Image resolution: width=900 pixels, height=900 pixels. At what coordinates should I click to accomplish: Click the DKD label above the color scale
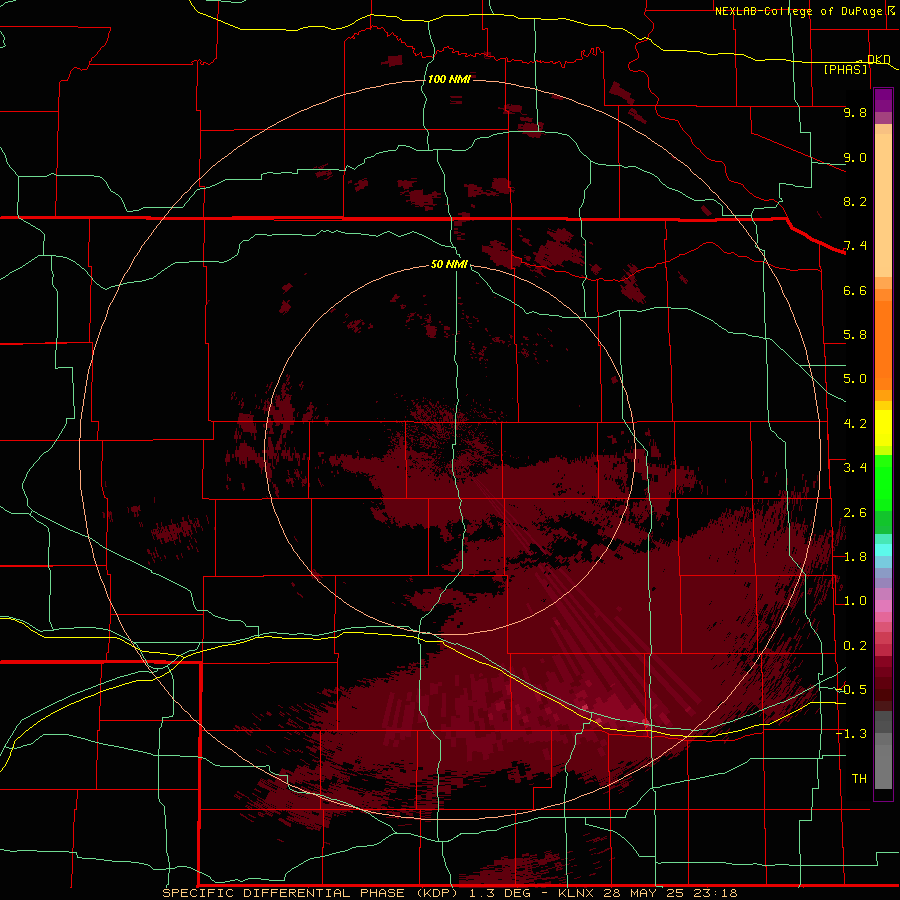click(878, 59)
